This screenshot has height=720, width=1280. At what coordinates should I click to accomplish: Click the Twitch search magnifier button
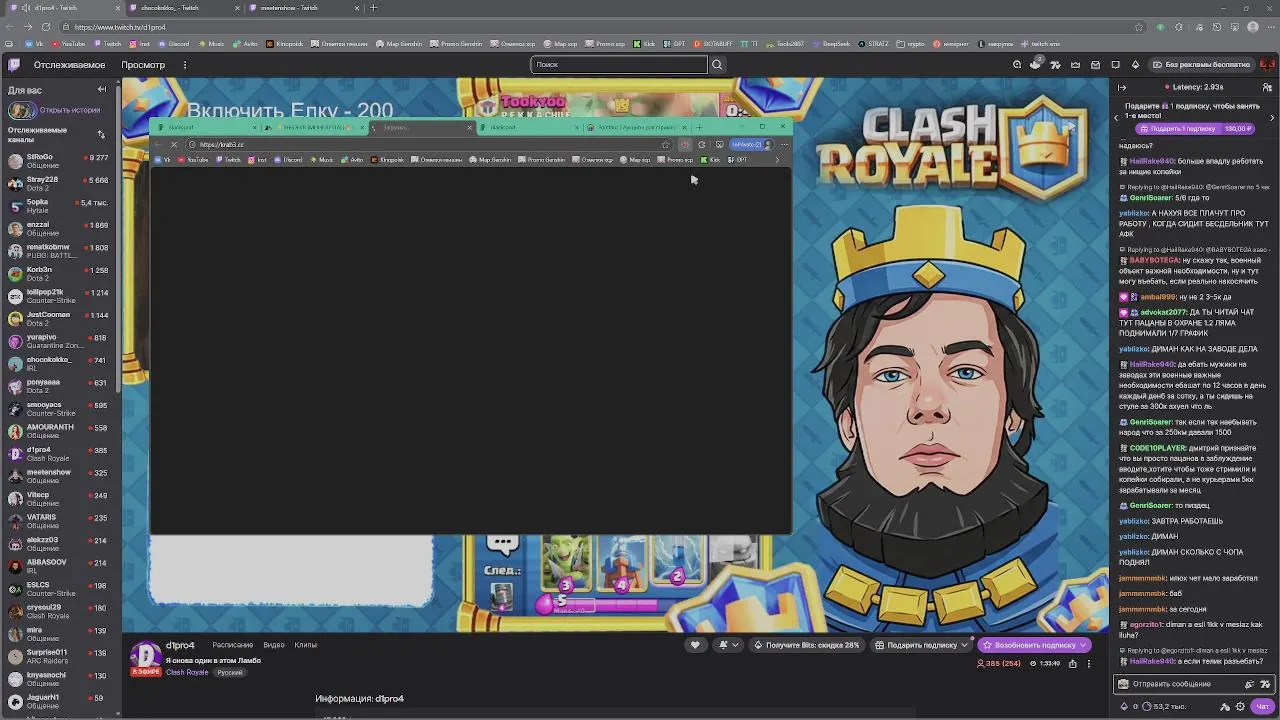[717, 65]
